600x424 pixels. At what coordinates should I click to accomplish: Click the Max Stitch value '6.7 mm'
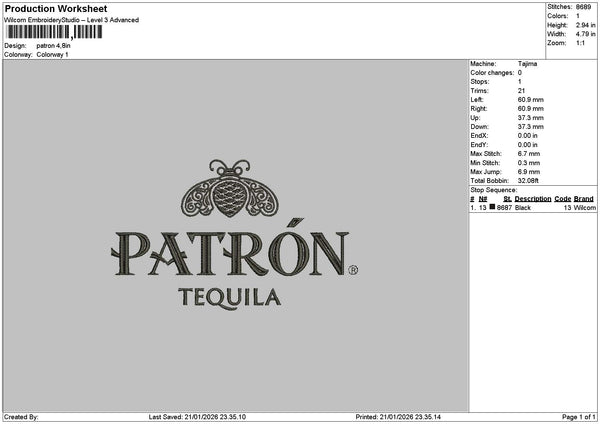[x=529, y=154]
